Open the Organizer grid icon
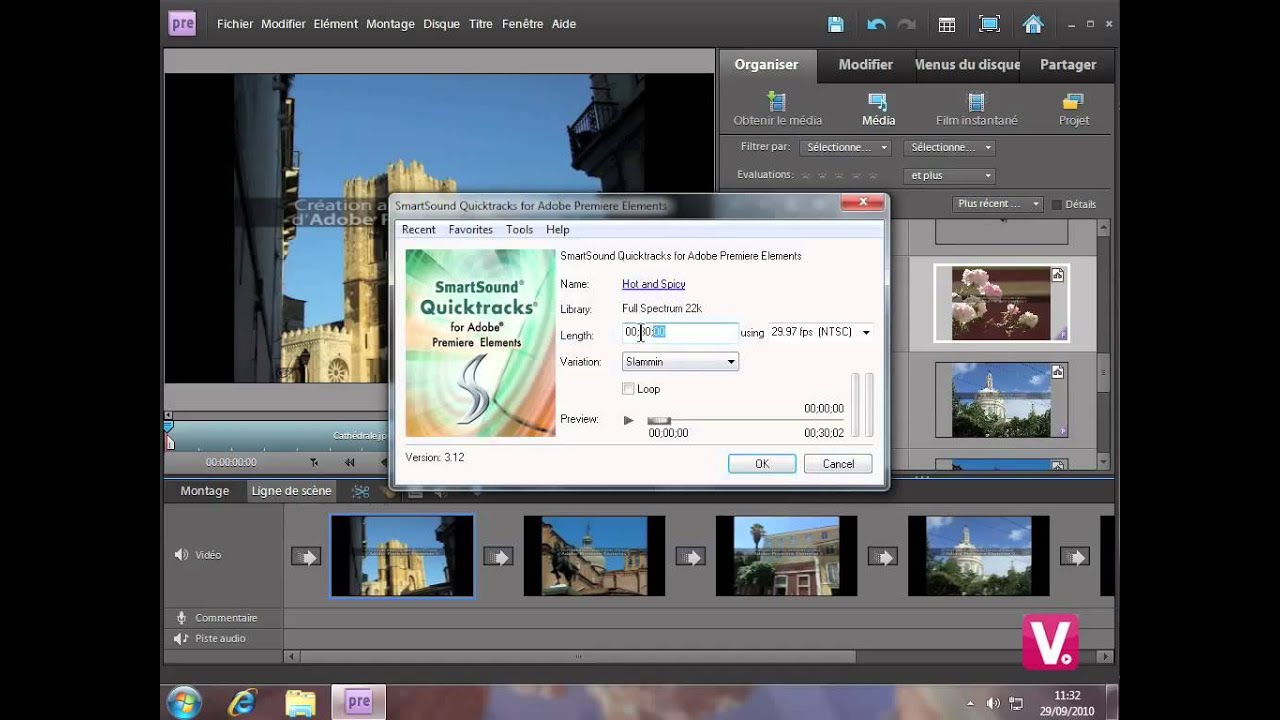 pyautogui.click(x=946, y=25)
